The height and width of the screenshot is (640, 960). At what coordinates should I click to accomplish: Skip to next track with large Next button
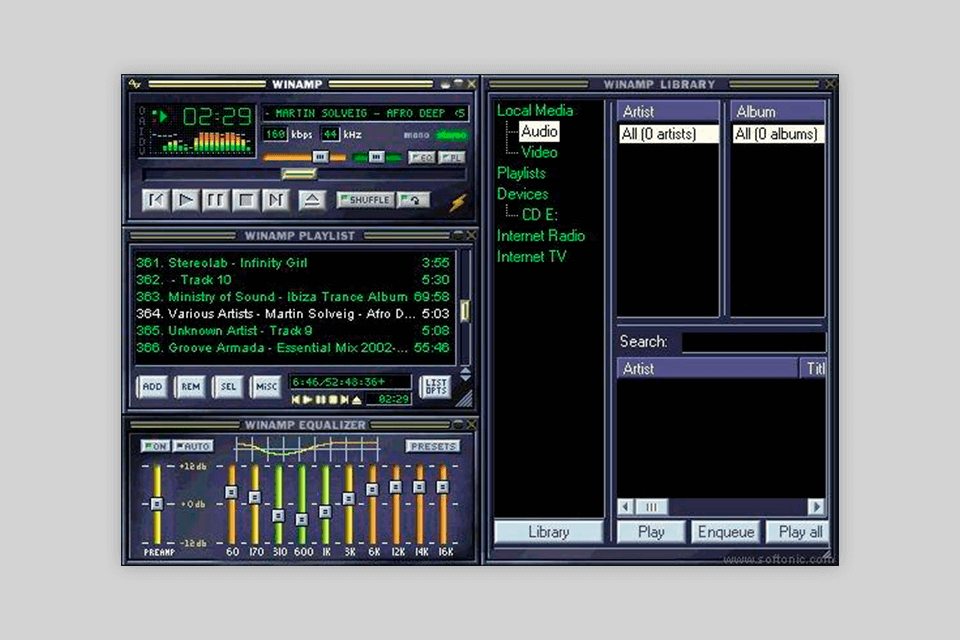point(276,200)
